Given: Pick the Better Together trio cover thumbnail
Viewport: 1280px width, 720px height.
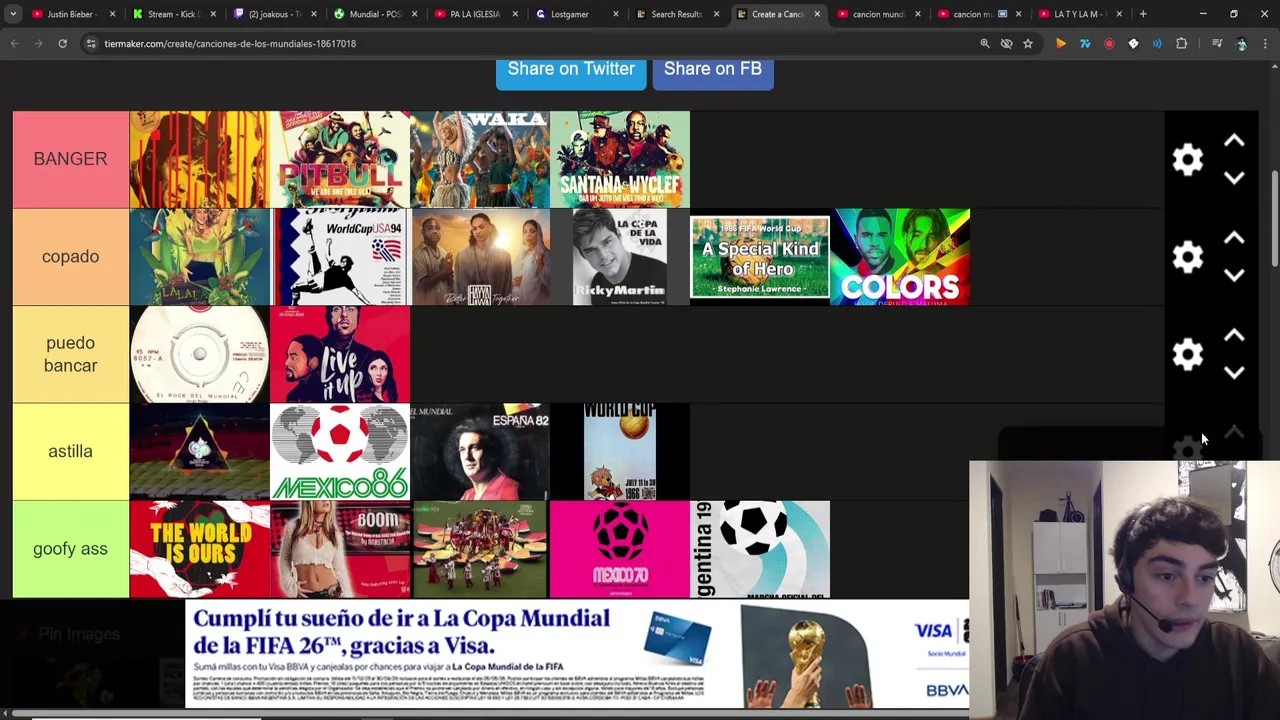Looking at the screenshot, I should [x=480, y=257].
